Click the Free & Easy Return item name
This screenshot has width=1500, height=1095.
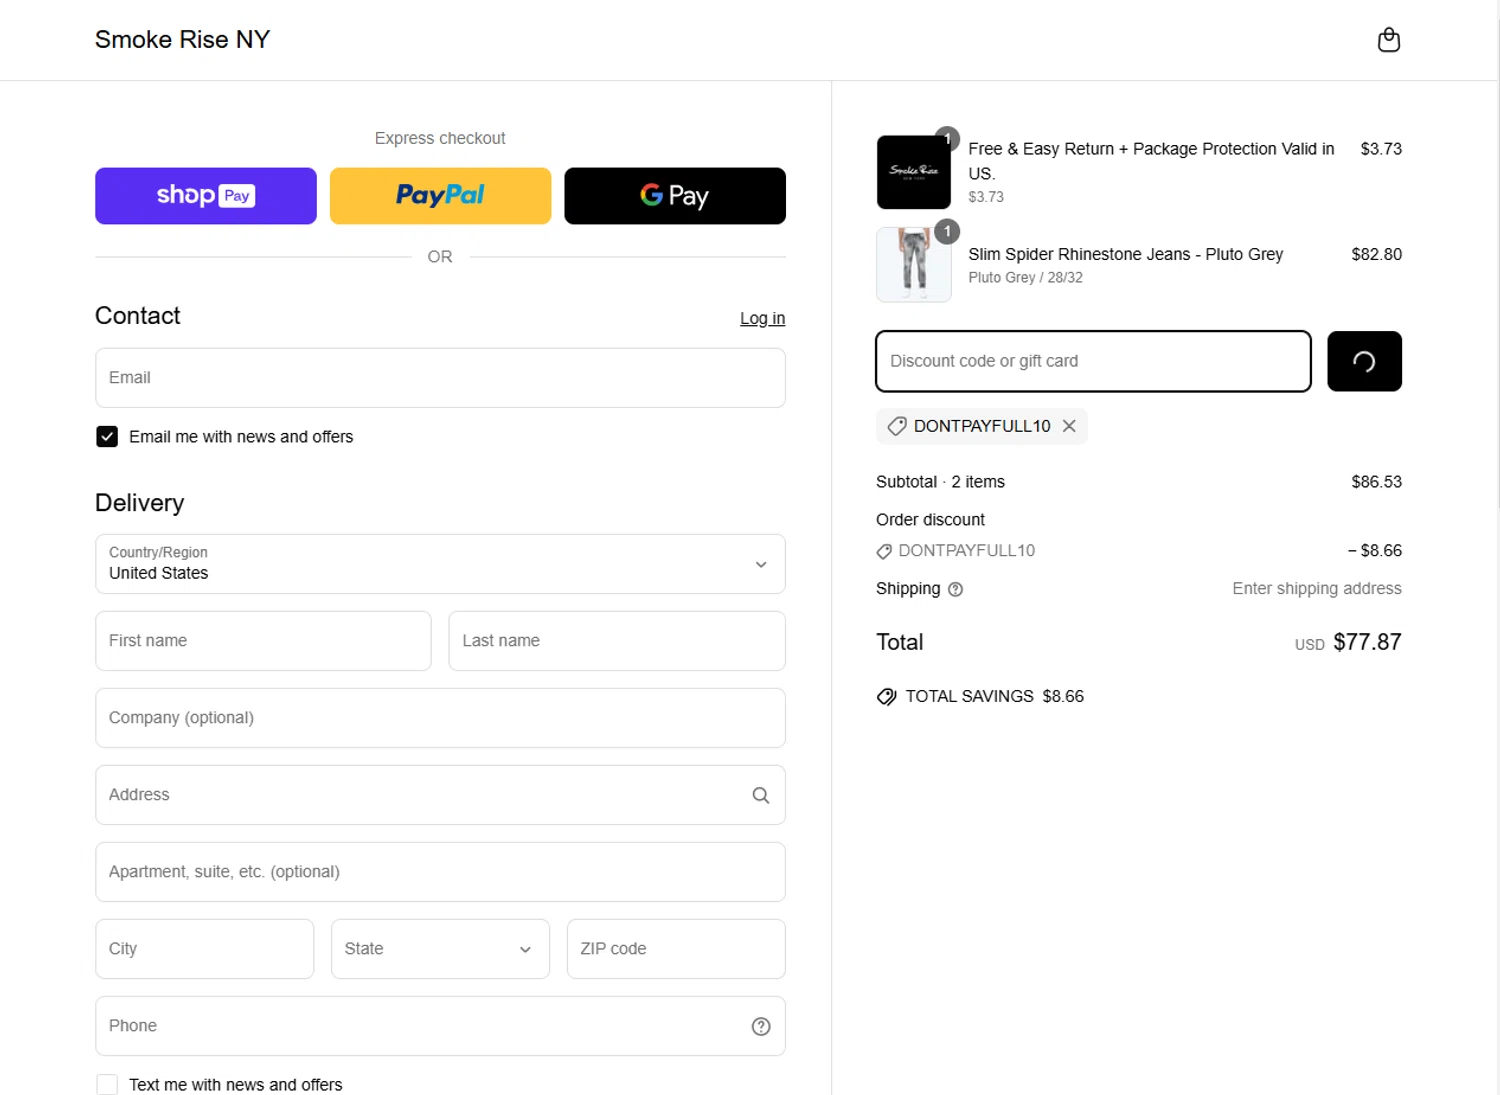1151,161
